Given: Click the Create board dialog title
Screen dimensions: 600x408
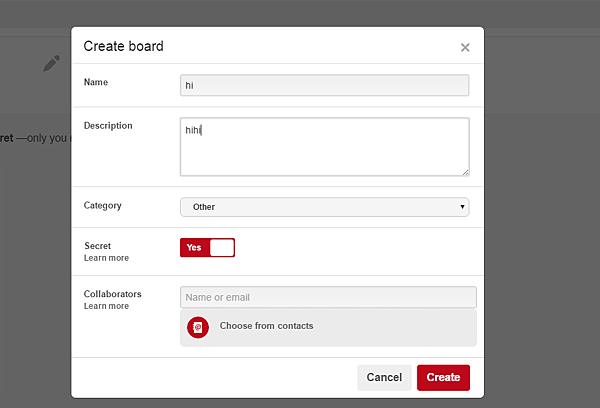Looking at the screenshot, I should (x=123, y=46).
